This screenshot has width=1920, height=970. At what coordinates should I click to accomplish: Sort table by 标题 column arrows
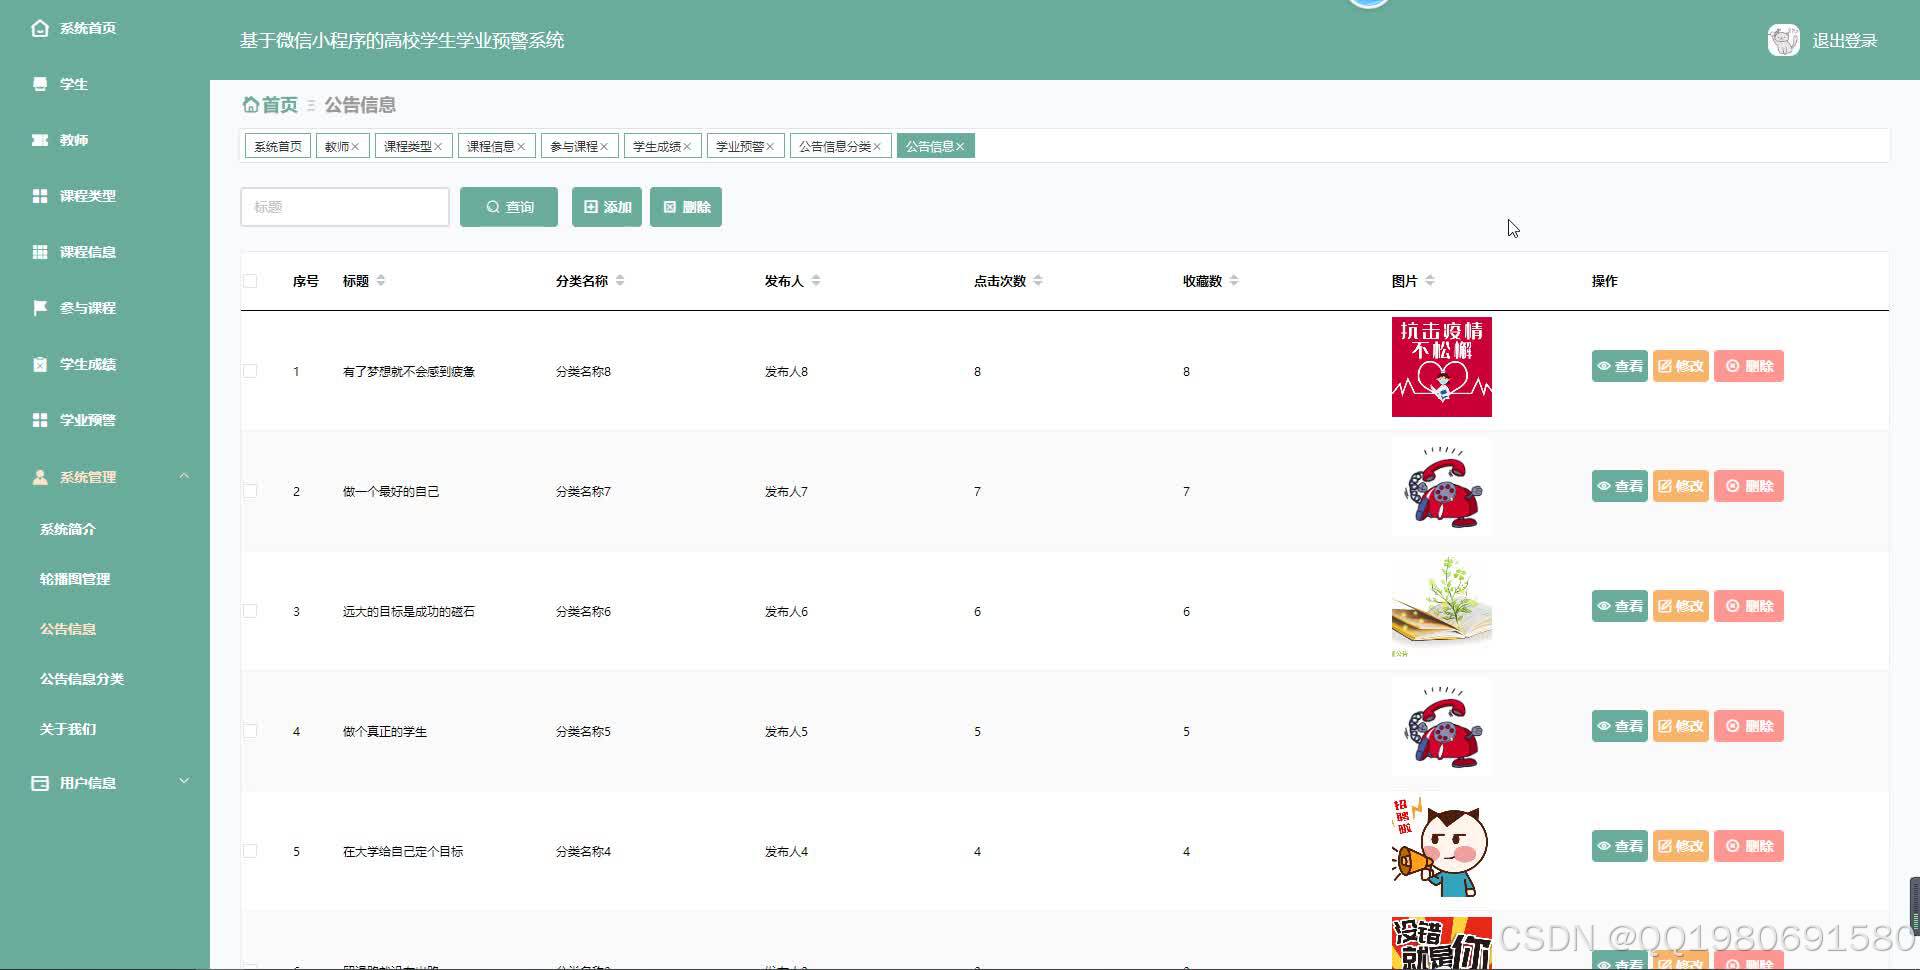click(x=381, y=281)
